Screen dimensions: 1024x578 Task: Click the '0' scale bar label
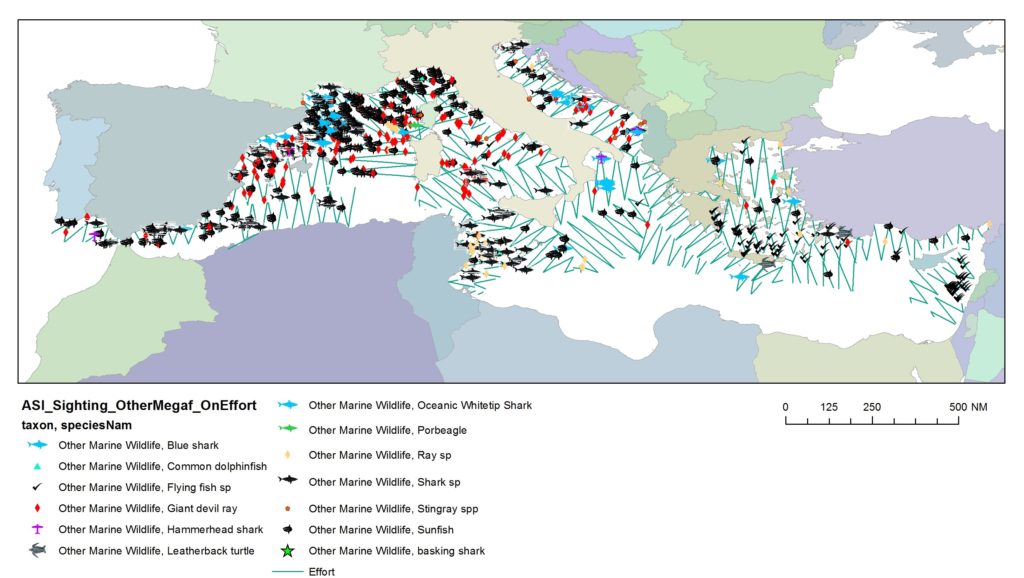785,407
